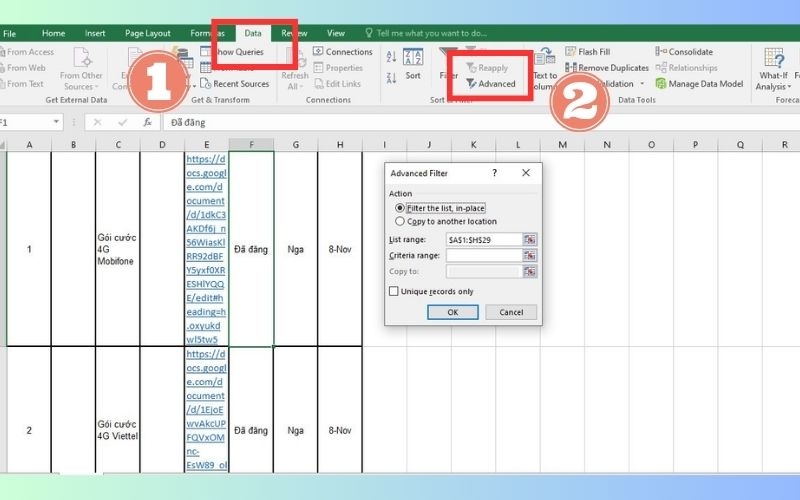Import data From Access
The width and height of the screenshot is (800, 500).
coord(27,52)
